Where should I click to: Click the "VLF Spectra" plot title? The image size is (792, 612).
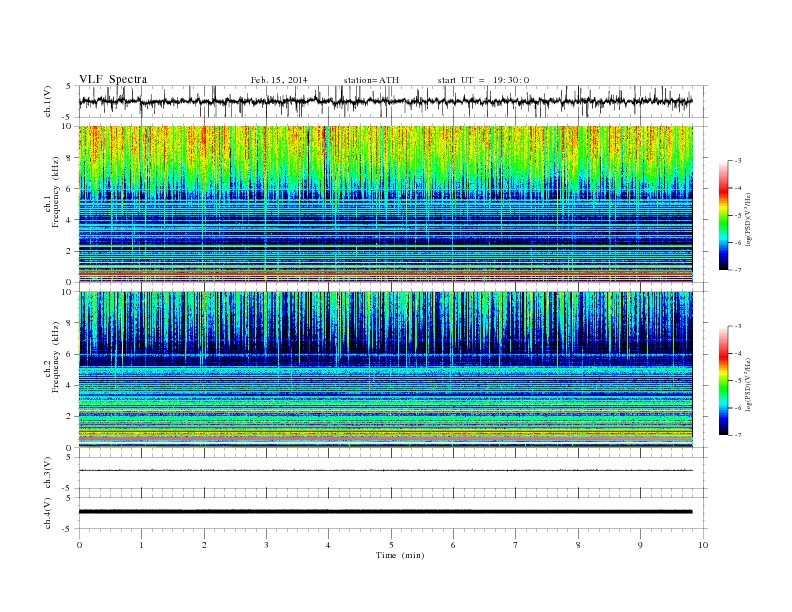tap(113, 79)
